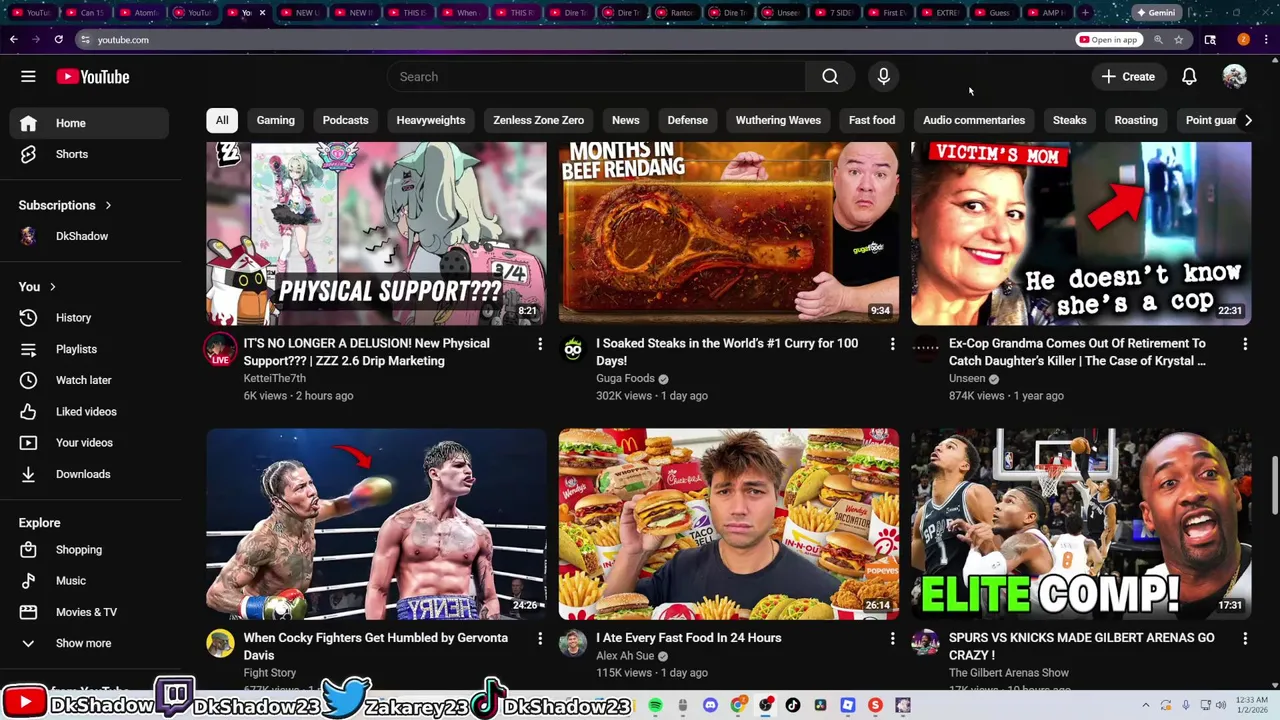1280x720 pixels.
Task: Click the YouTube logo
Action: click(x=93, y=77)
